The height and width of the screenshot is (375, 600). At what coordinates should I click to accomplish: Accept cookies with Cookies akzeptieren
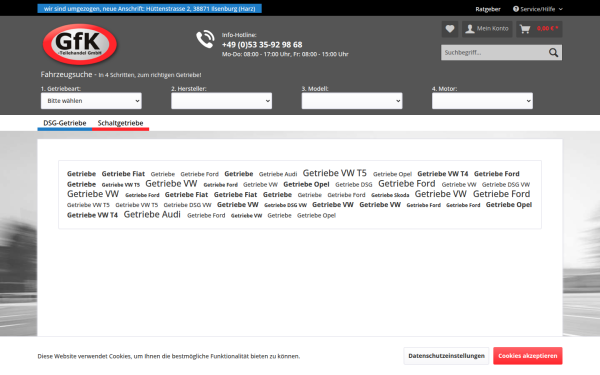tap(528, 356)
